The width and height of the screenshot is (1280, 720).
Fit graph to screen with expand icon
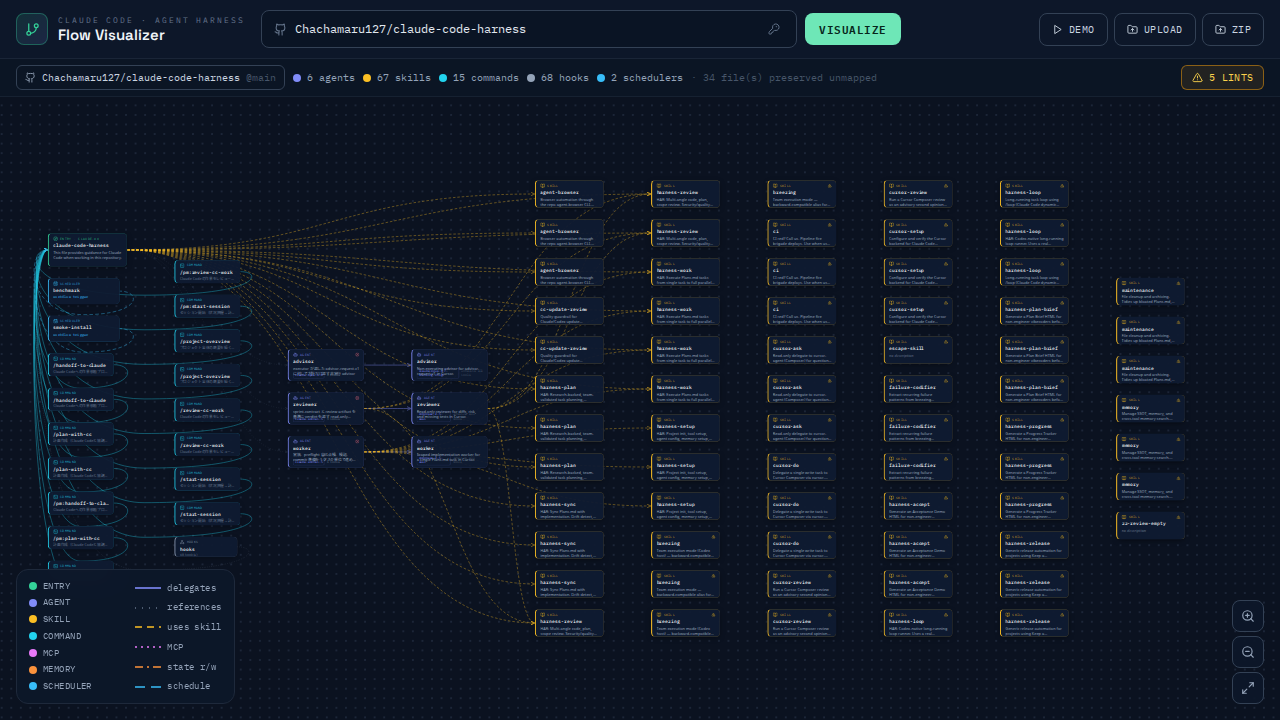tap(1248, 688)
